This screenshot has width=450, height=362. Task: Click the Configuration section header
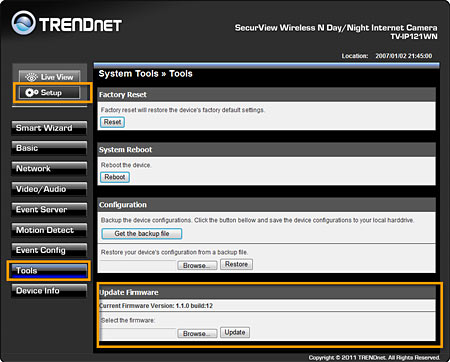point(266,205)
